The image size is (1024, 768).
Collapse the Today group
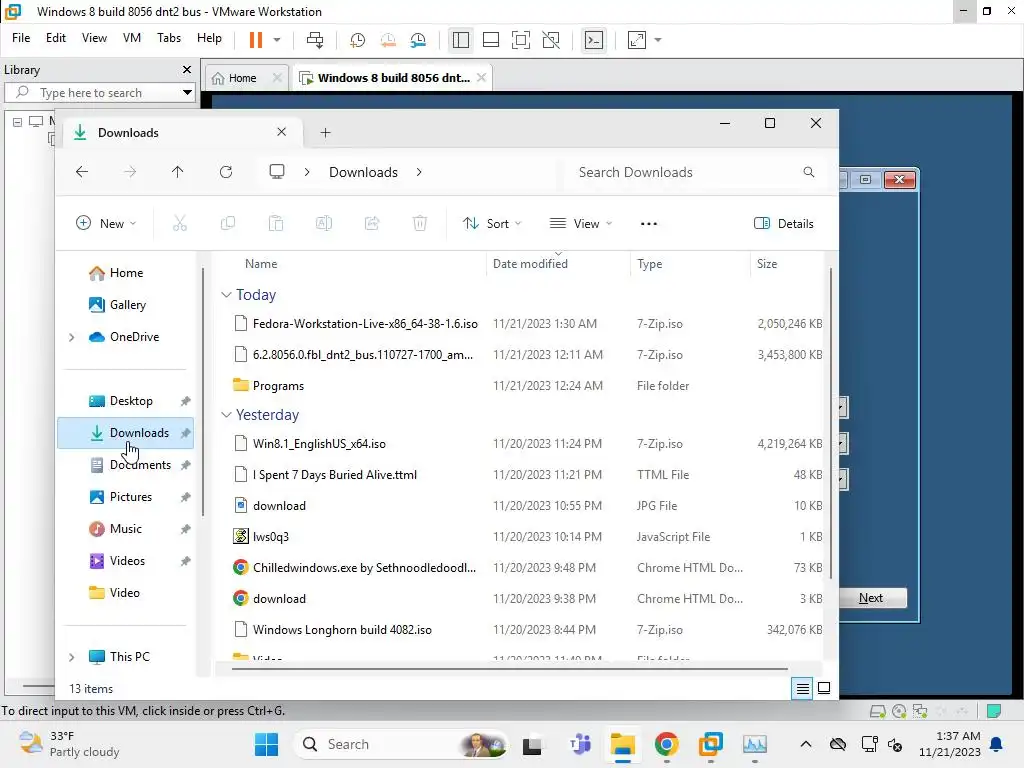(x=226, y=295)
